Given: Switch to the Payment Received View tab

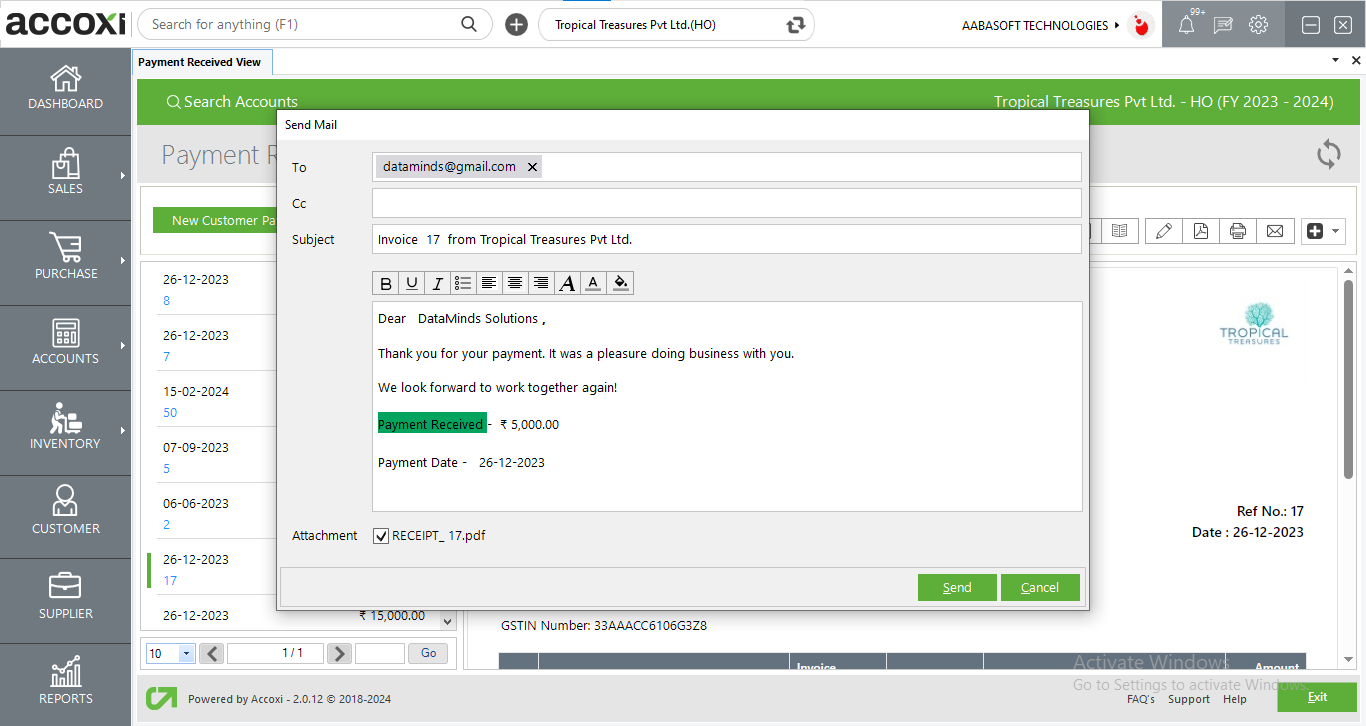Looking at the screenshot, I should (201, 61).
